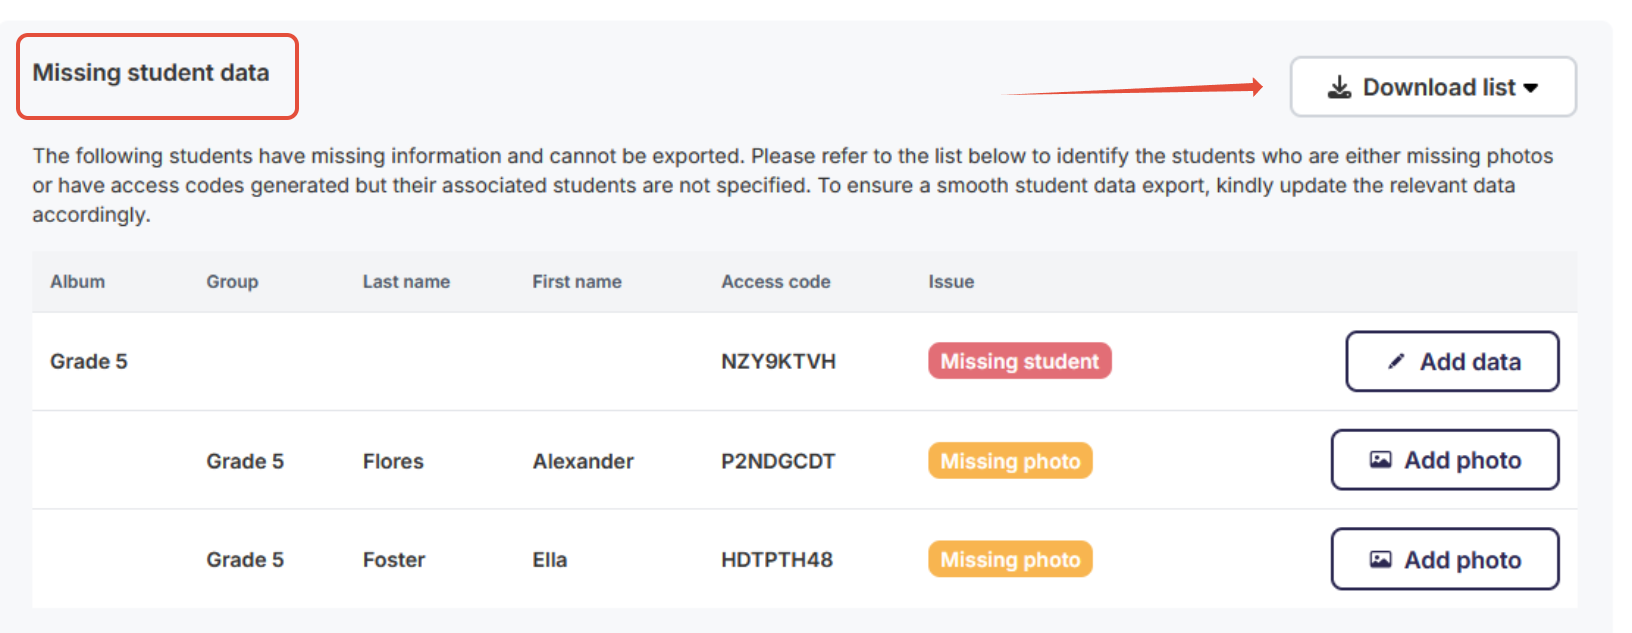Click the photo icon on Foster's Add photo button
The height and width of the screenshot is (633, 1632).
[x=1382, y=559]
